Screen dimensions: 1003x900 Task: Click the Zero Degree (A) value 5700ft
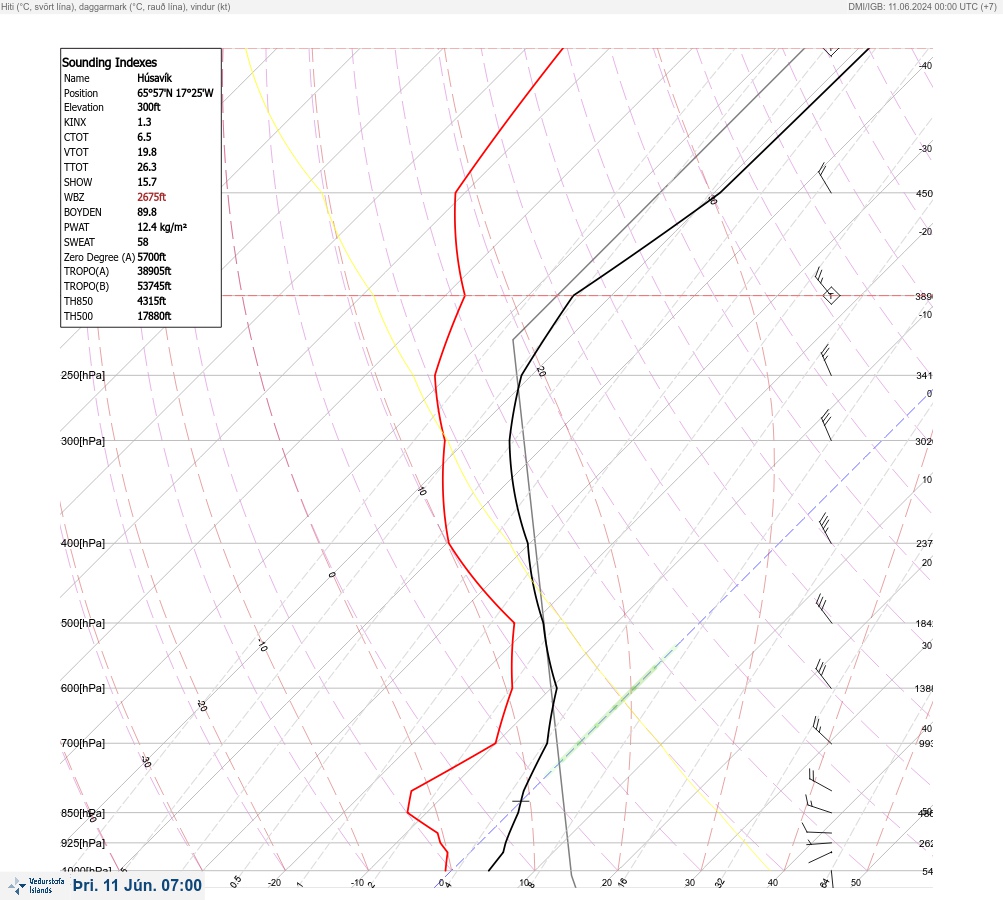pos(152,257)
